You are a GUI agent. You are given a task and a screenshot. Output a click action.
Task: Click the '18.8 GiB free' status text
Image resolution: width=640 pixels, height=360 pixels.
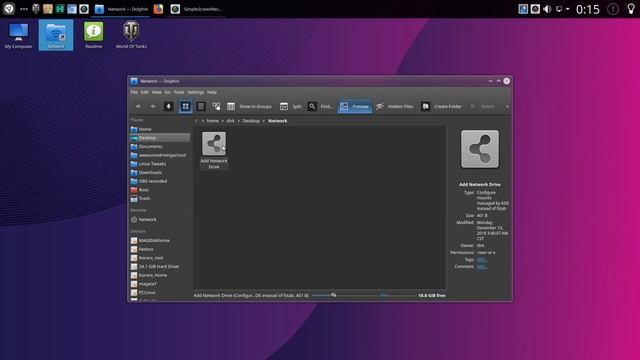click(x=431, y=295)
